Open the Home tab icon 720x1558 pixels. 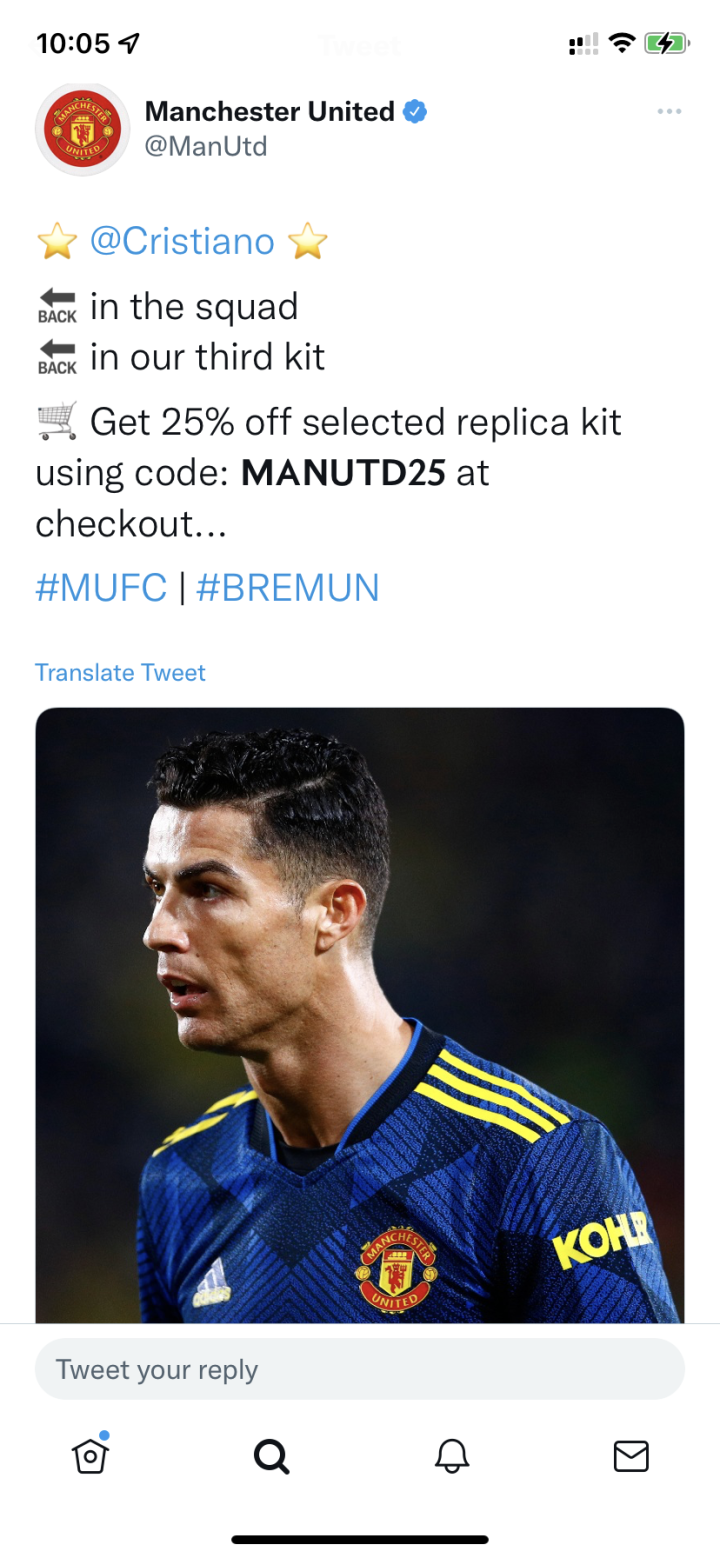click(91, 1455)
